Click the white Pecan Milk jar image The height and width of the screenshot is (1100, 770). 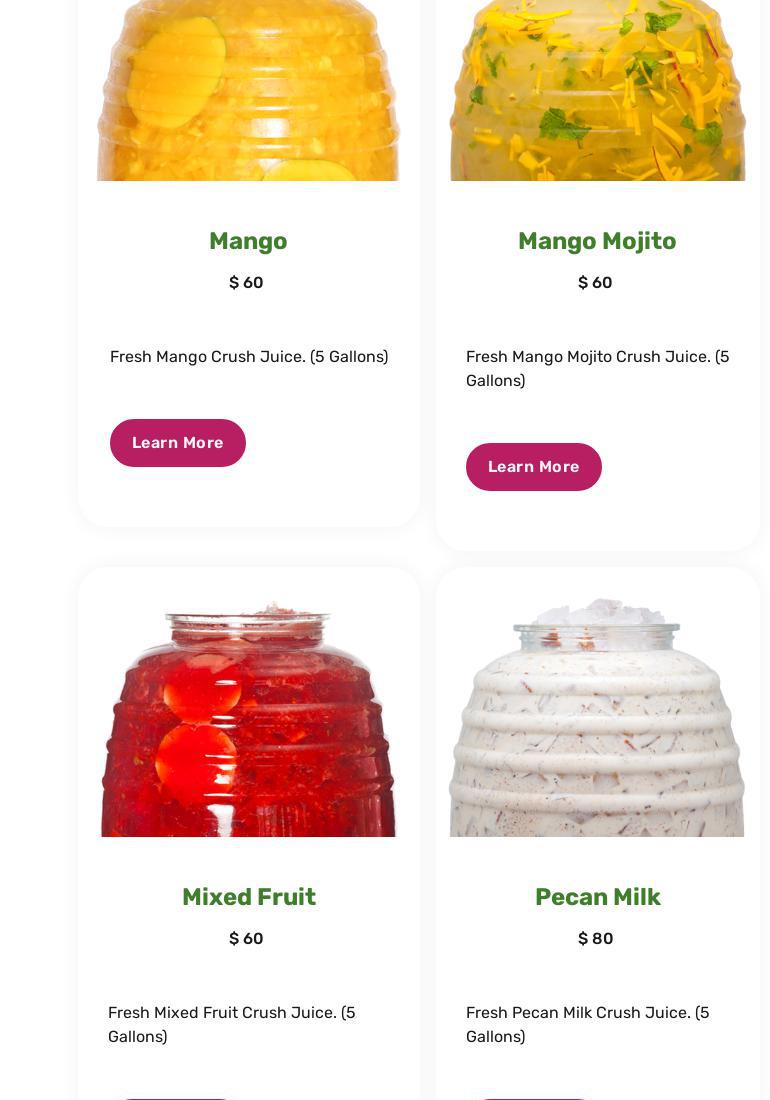click(x=597, y=717)
